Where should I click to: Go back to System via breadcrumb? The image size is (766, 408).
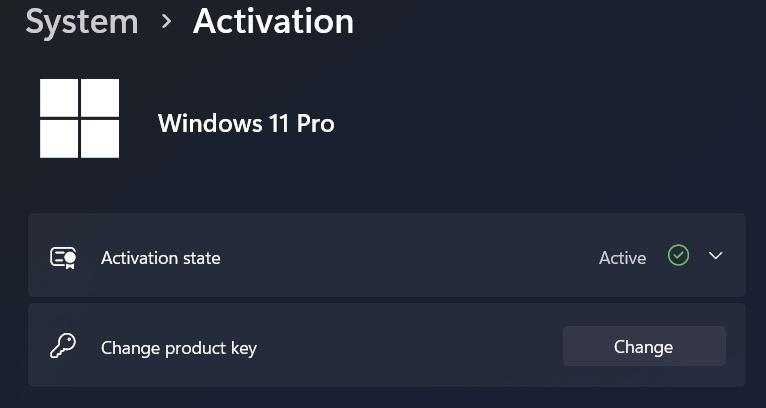tap(82, 21)
